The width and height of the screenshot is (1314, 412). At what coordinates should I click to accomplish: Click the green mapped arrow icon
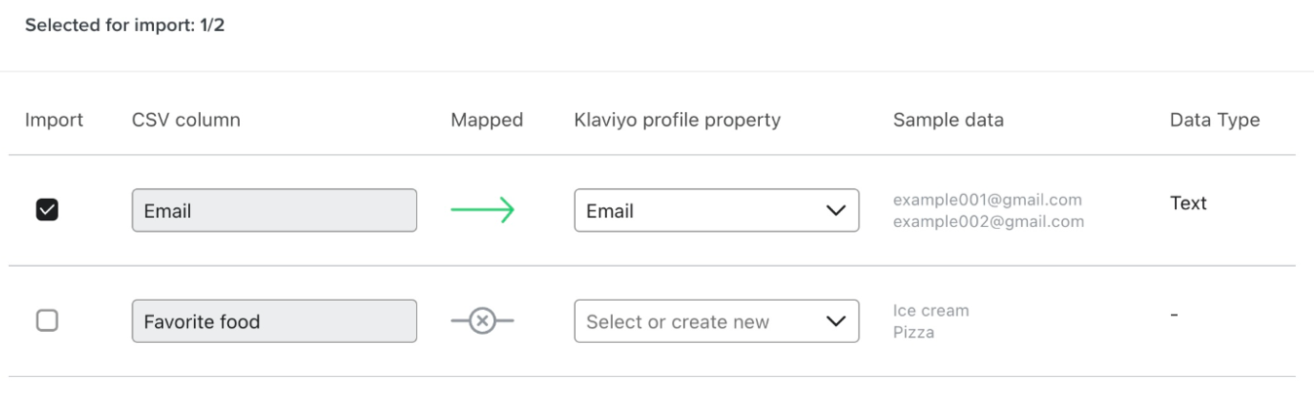click(x=482, y=210)
